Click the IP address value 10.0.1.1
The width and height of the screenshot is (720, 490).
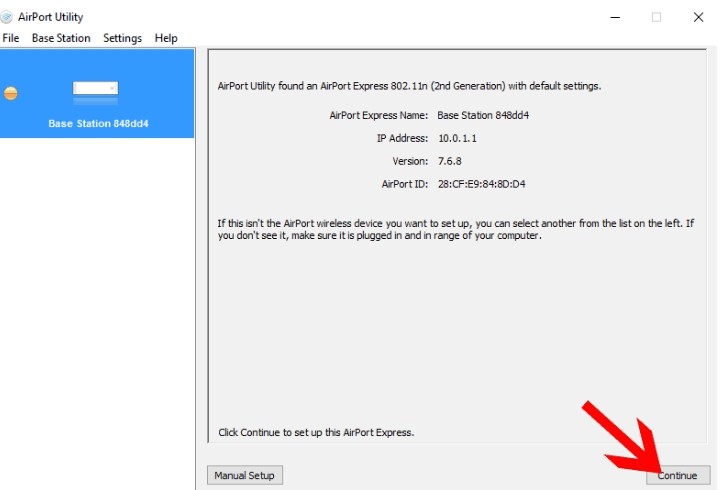tap(457, 138)
